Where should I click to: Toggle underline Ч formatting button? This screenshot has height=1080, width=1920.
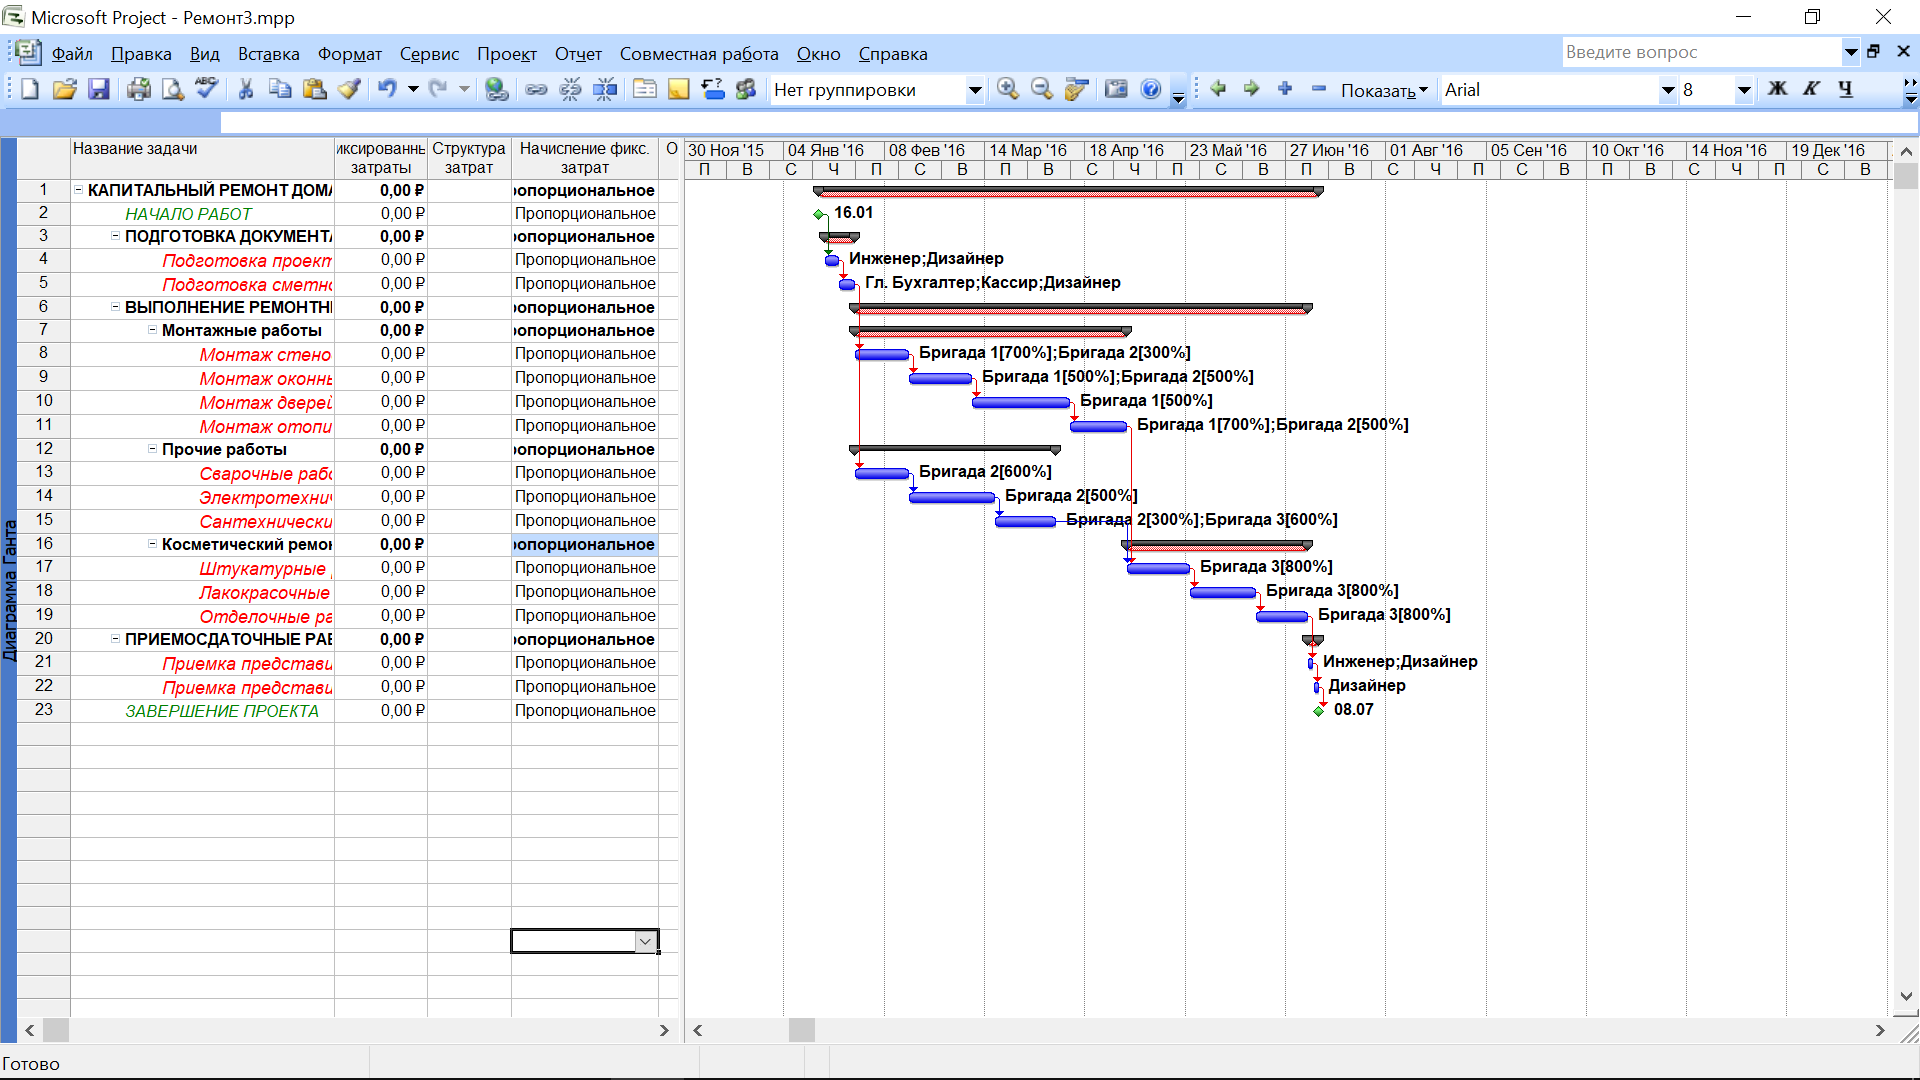pos(1845,89)
